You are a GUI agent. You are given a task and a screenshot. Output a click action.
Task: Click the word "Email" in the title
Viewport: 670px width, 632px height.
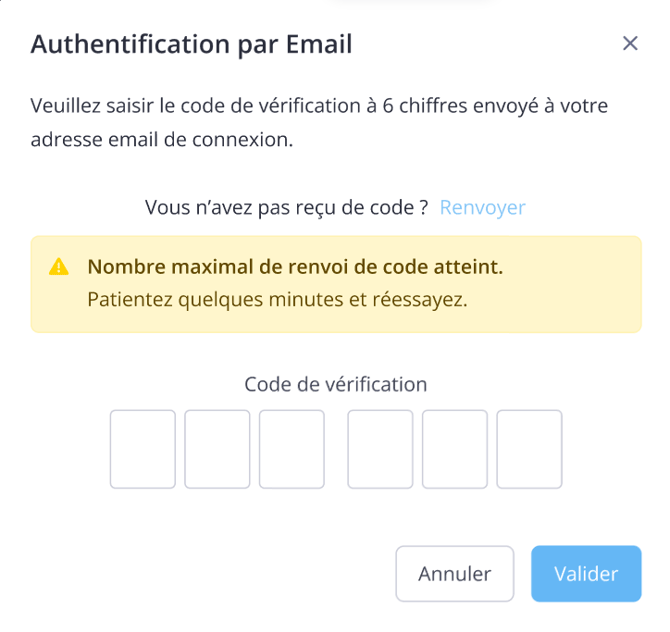point(318,44)
